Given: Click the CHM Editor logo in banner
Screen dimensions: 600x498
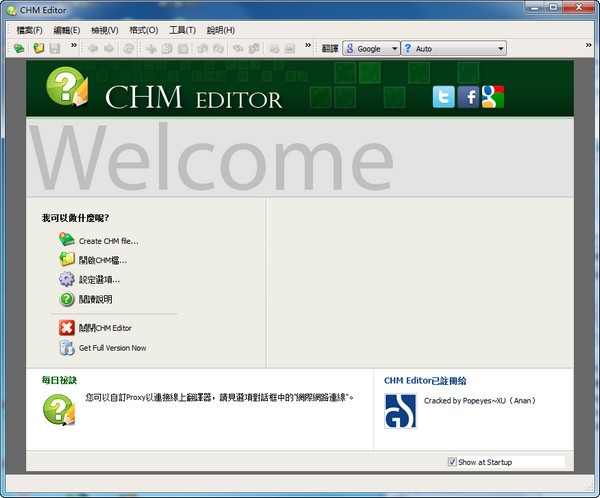Looking at the screenshot, I should [67, 87].
